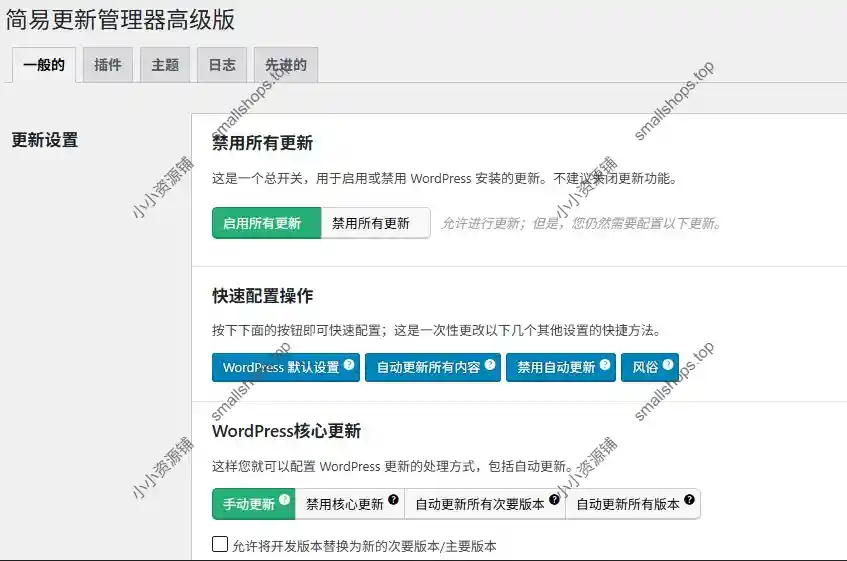Open help icon on 自动更新所有内容
847x561 pixels.
[x=490, y=364]
